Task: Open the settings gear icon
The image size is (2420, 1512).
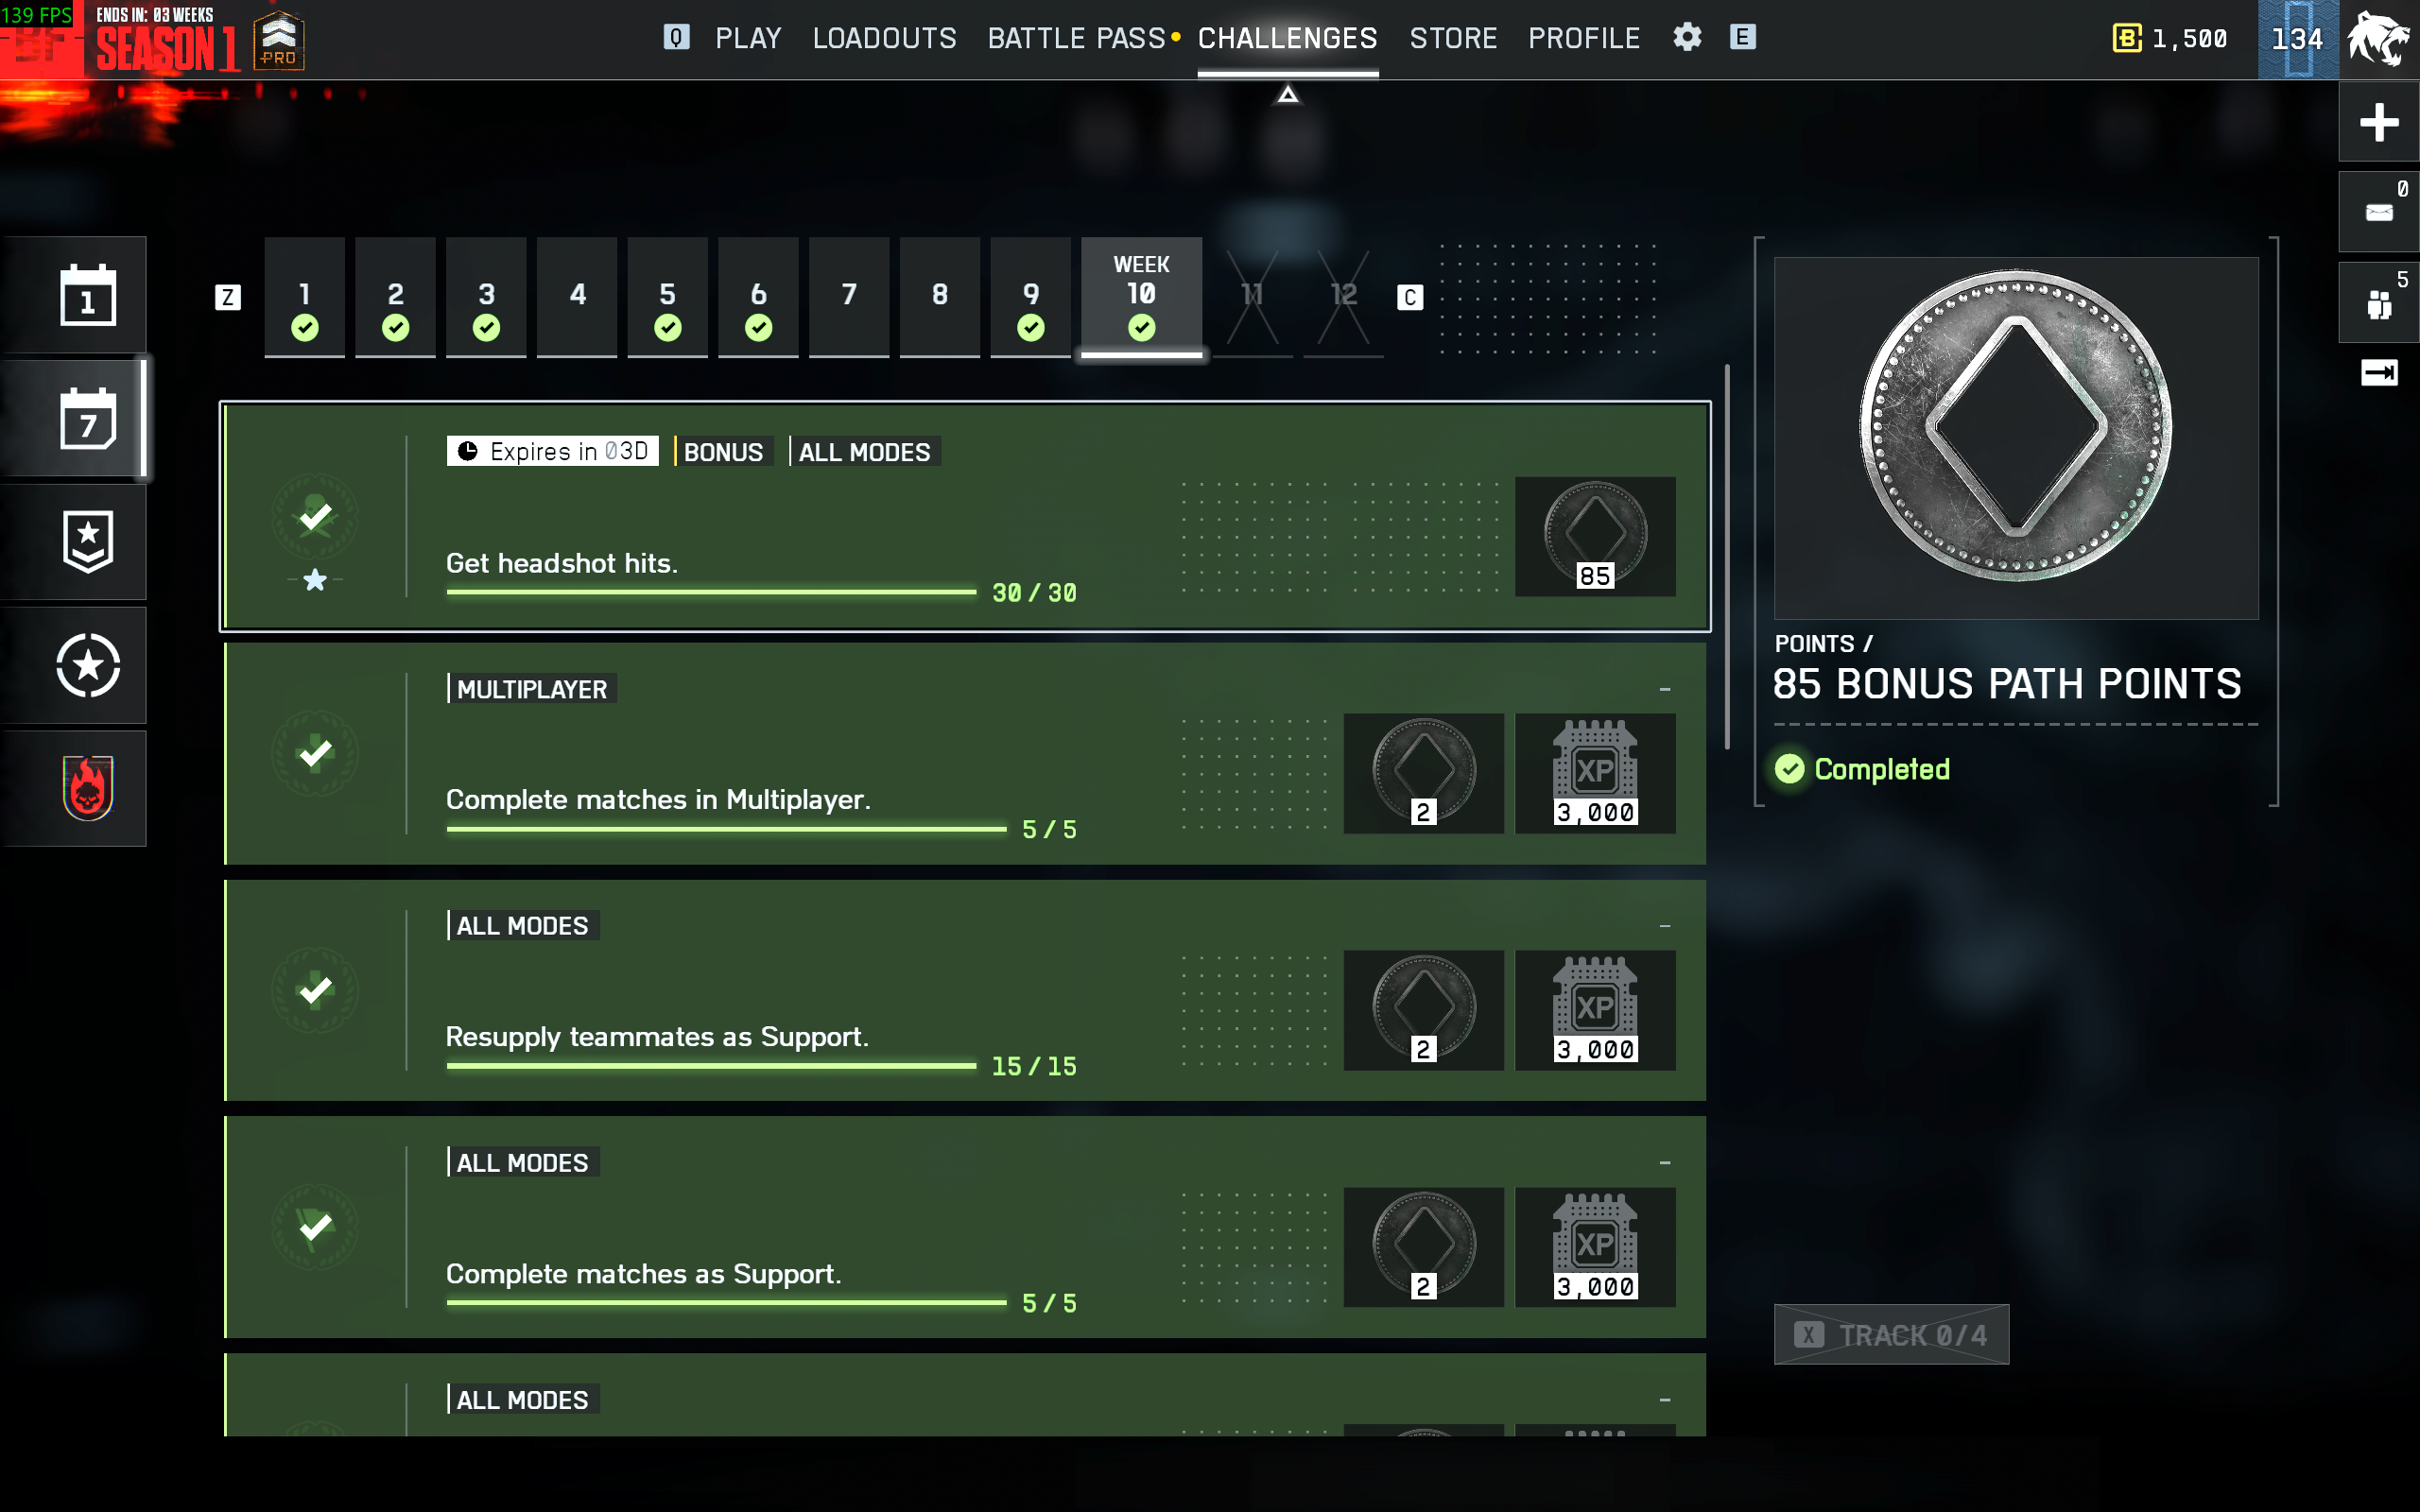Action: click(x=1687, y=38)
